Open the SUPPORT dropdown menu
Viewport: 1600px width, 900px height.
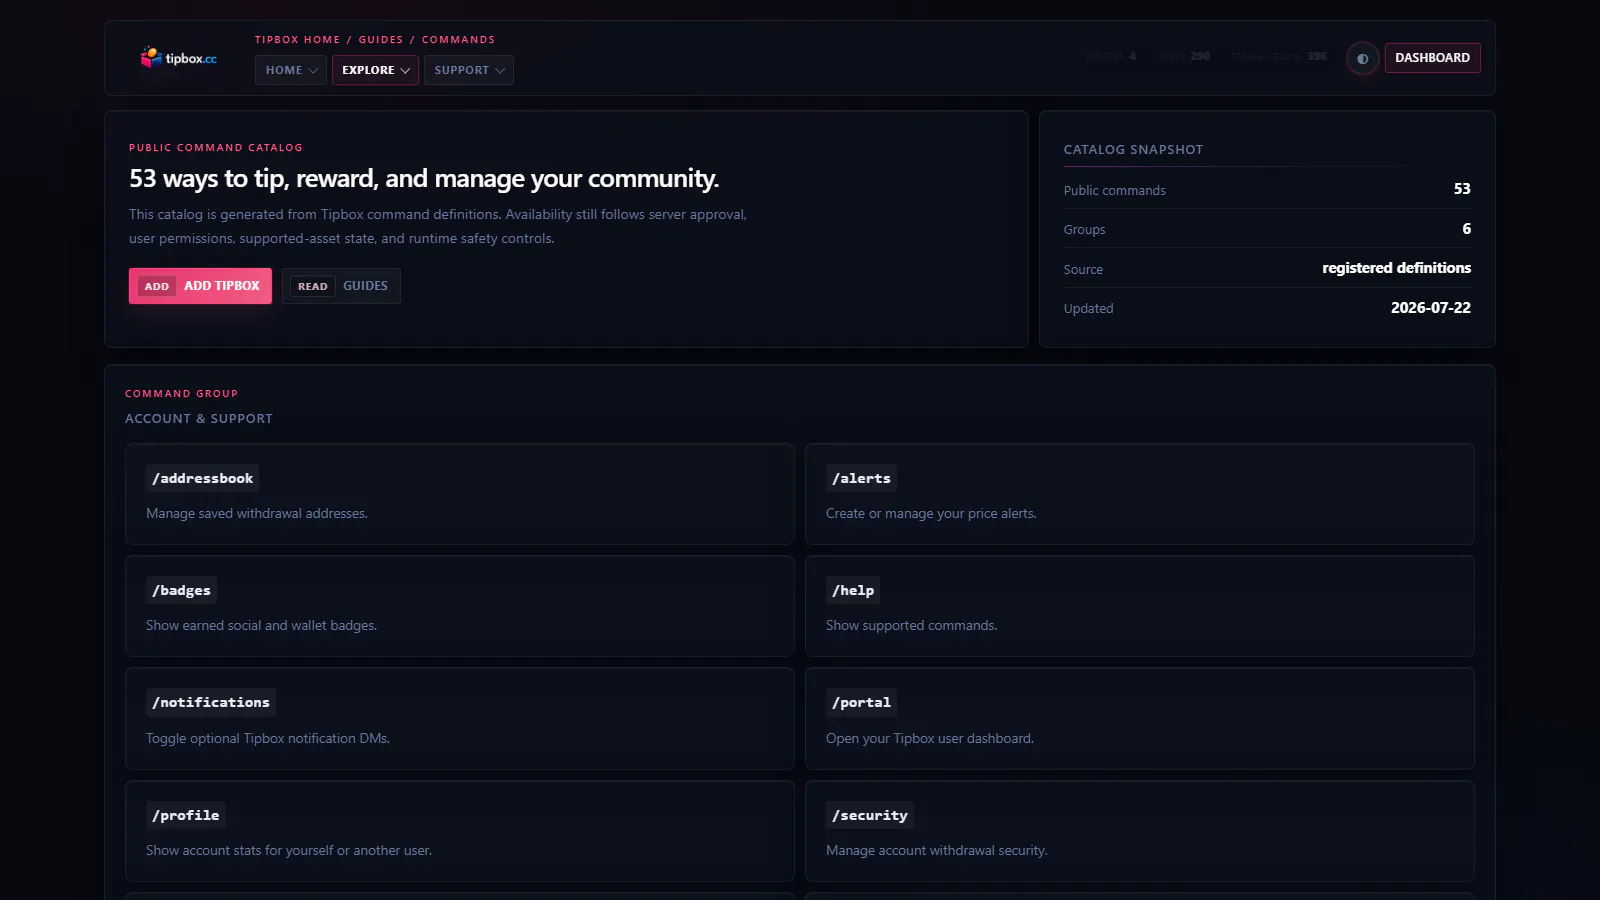tap(469, 70)
